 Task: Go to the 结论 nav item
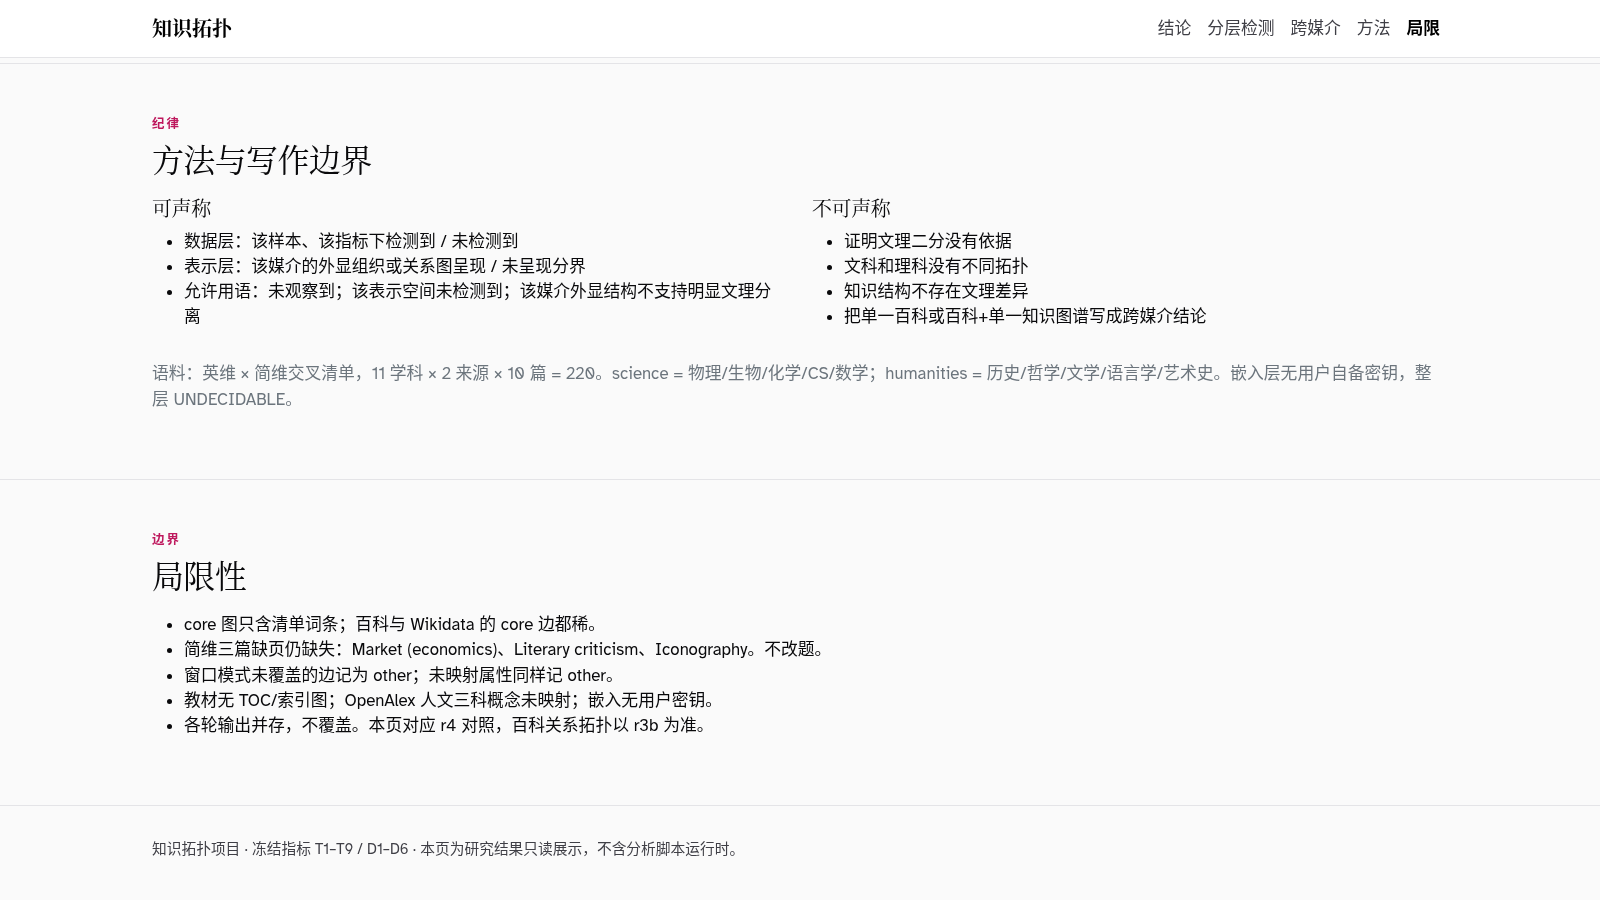point(1174,28)
